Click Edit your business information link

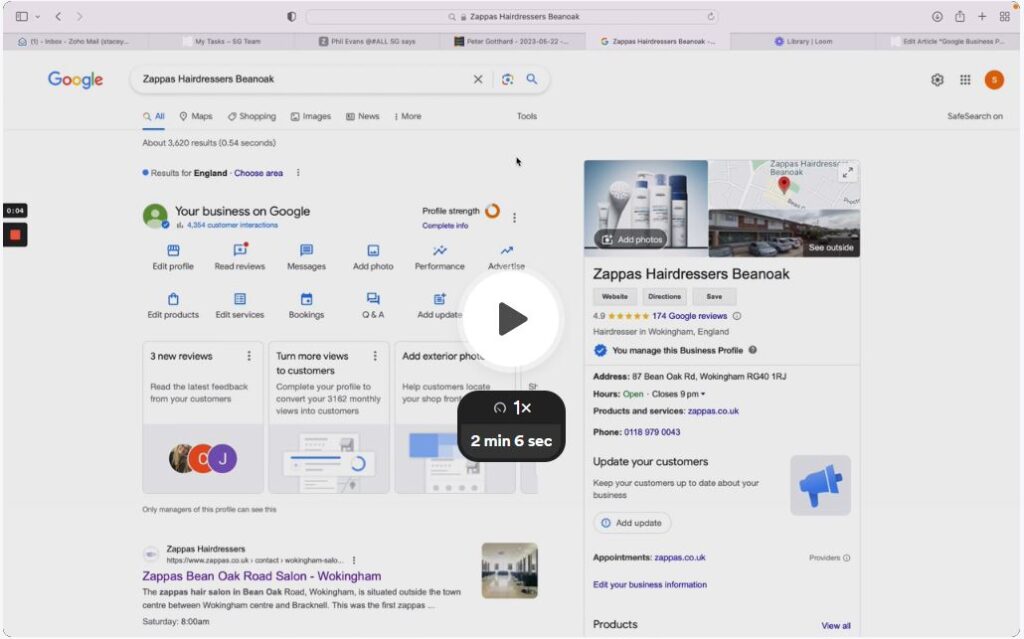(650, 585)
